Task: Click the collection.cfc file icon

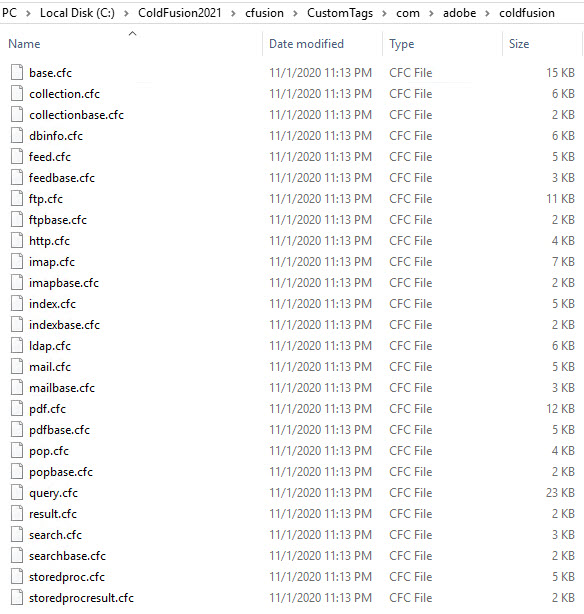Action: click(x=17, y=94)
